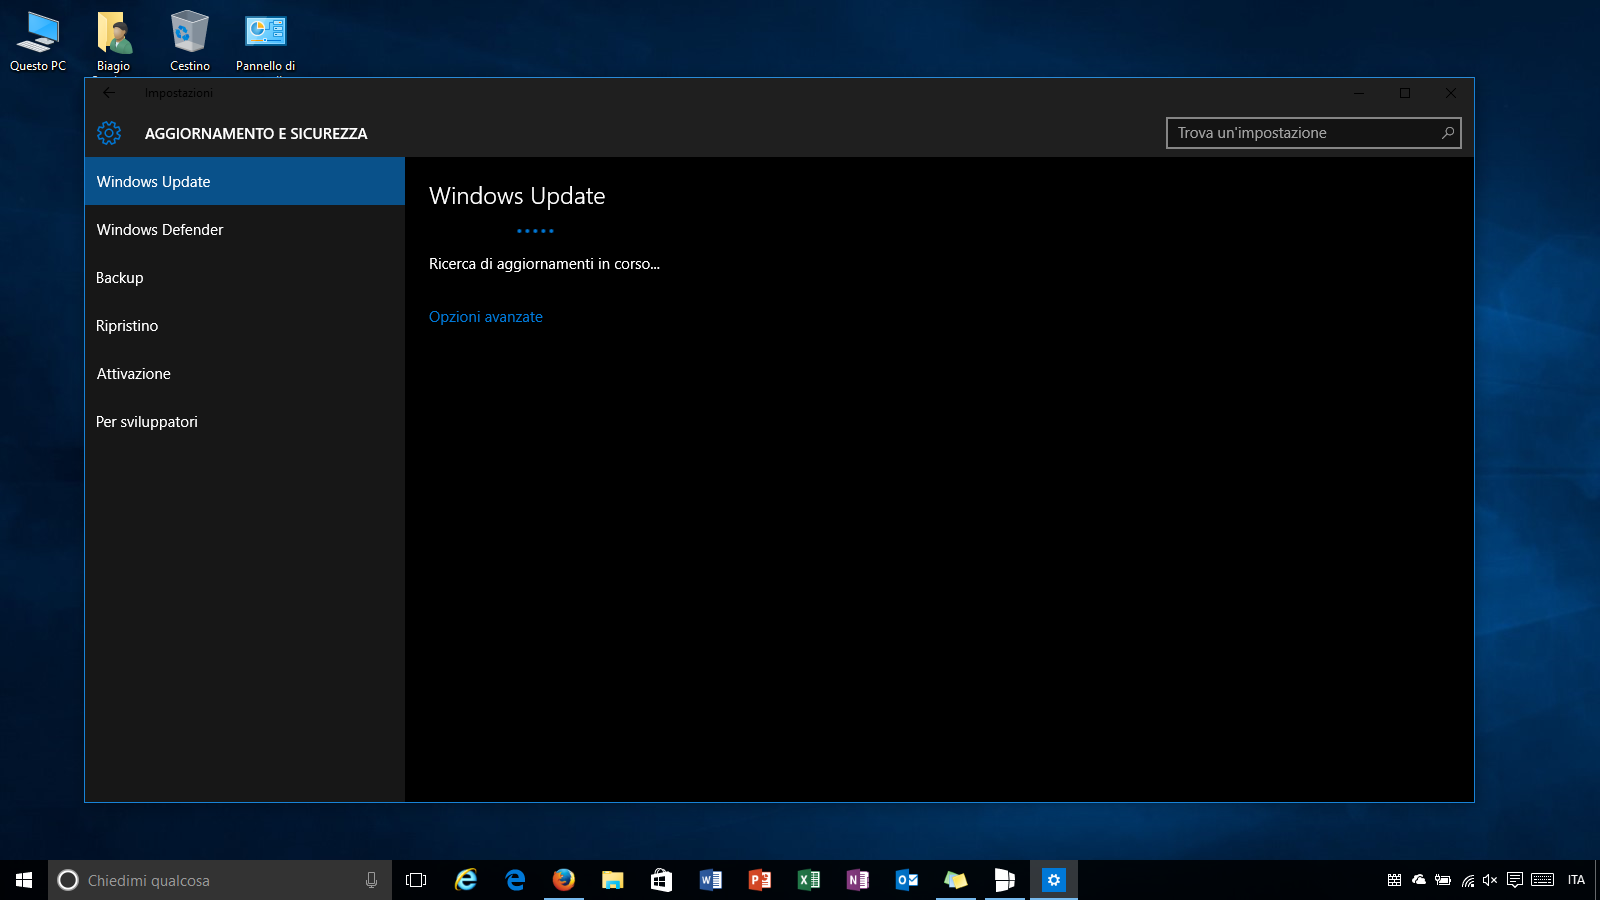Click the Settings gear icon in the taskbar
The width and height of the screenshot is (1600, 900).
pos(1054,880)
